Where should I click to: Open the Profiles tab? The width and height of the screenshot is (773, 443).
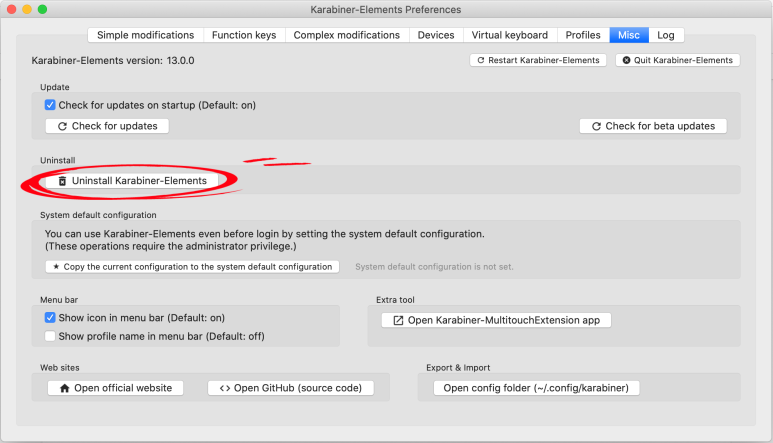coord(583,35)
